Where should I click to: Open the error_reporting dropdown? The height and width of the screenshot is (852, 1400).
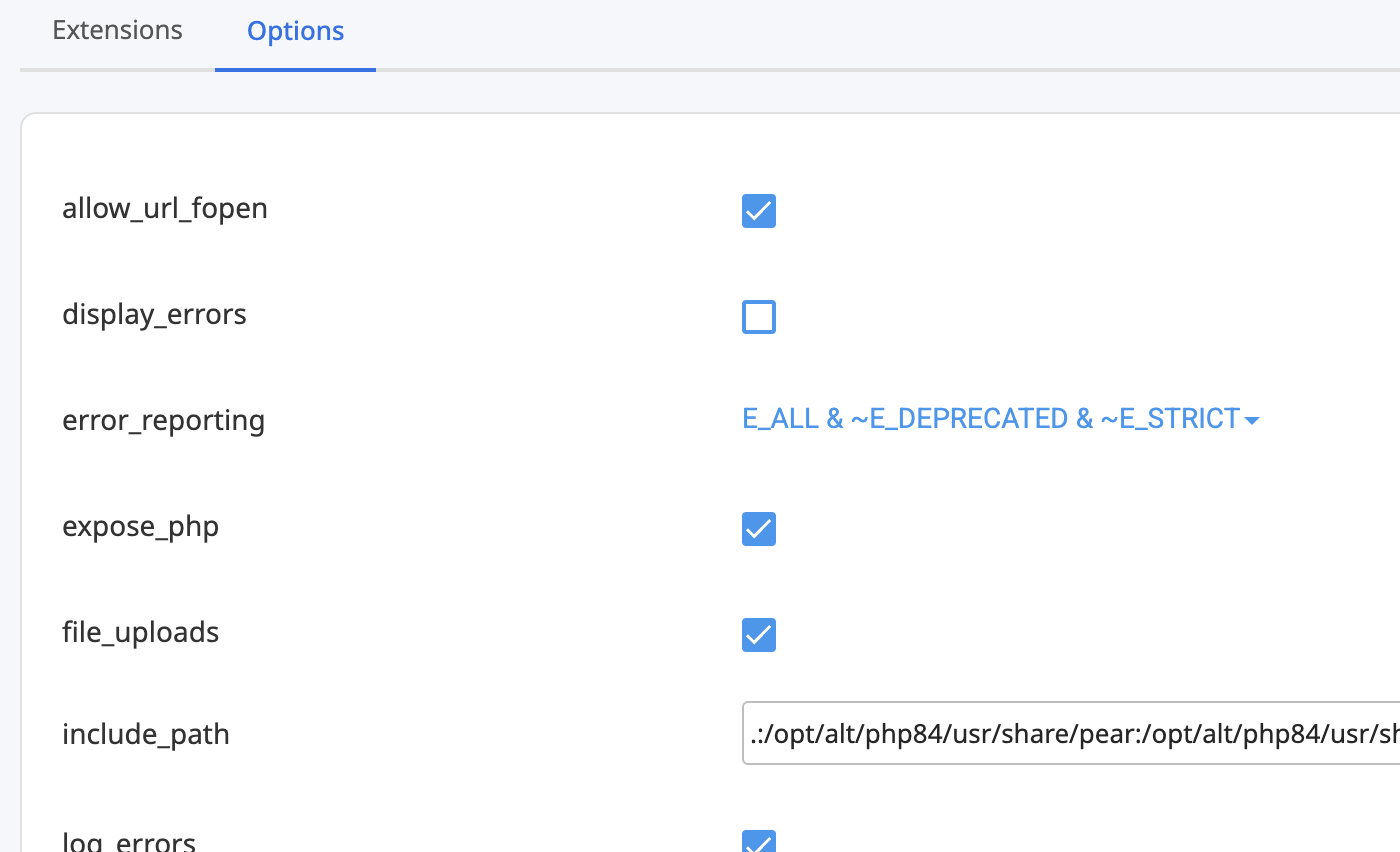coord(1000,418)
